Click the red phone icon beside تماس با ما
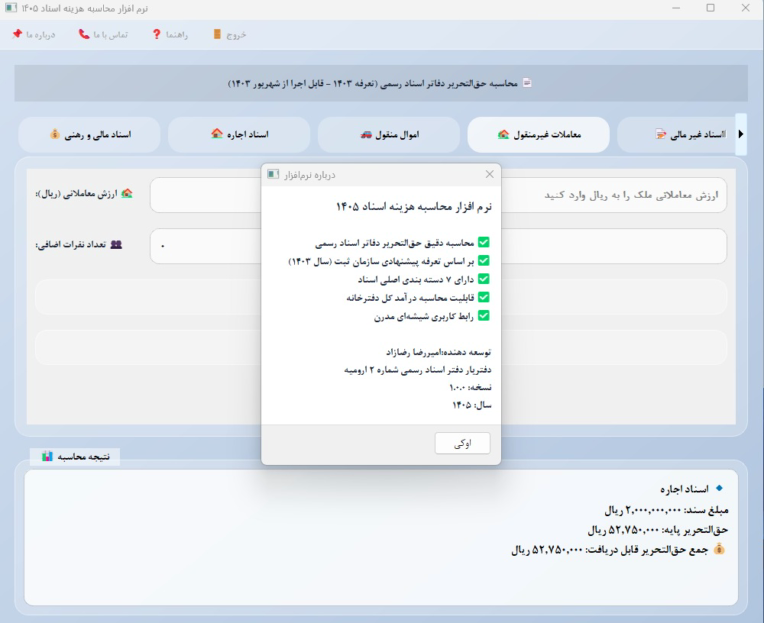Image resolution: width=764 pixels, height=623 pixels. point(84,34)
